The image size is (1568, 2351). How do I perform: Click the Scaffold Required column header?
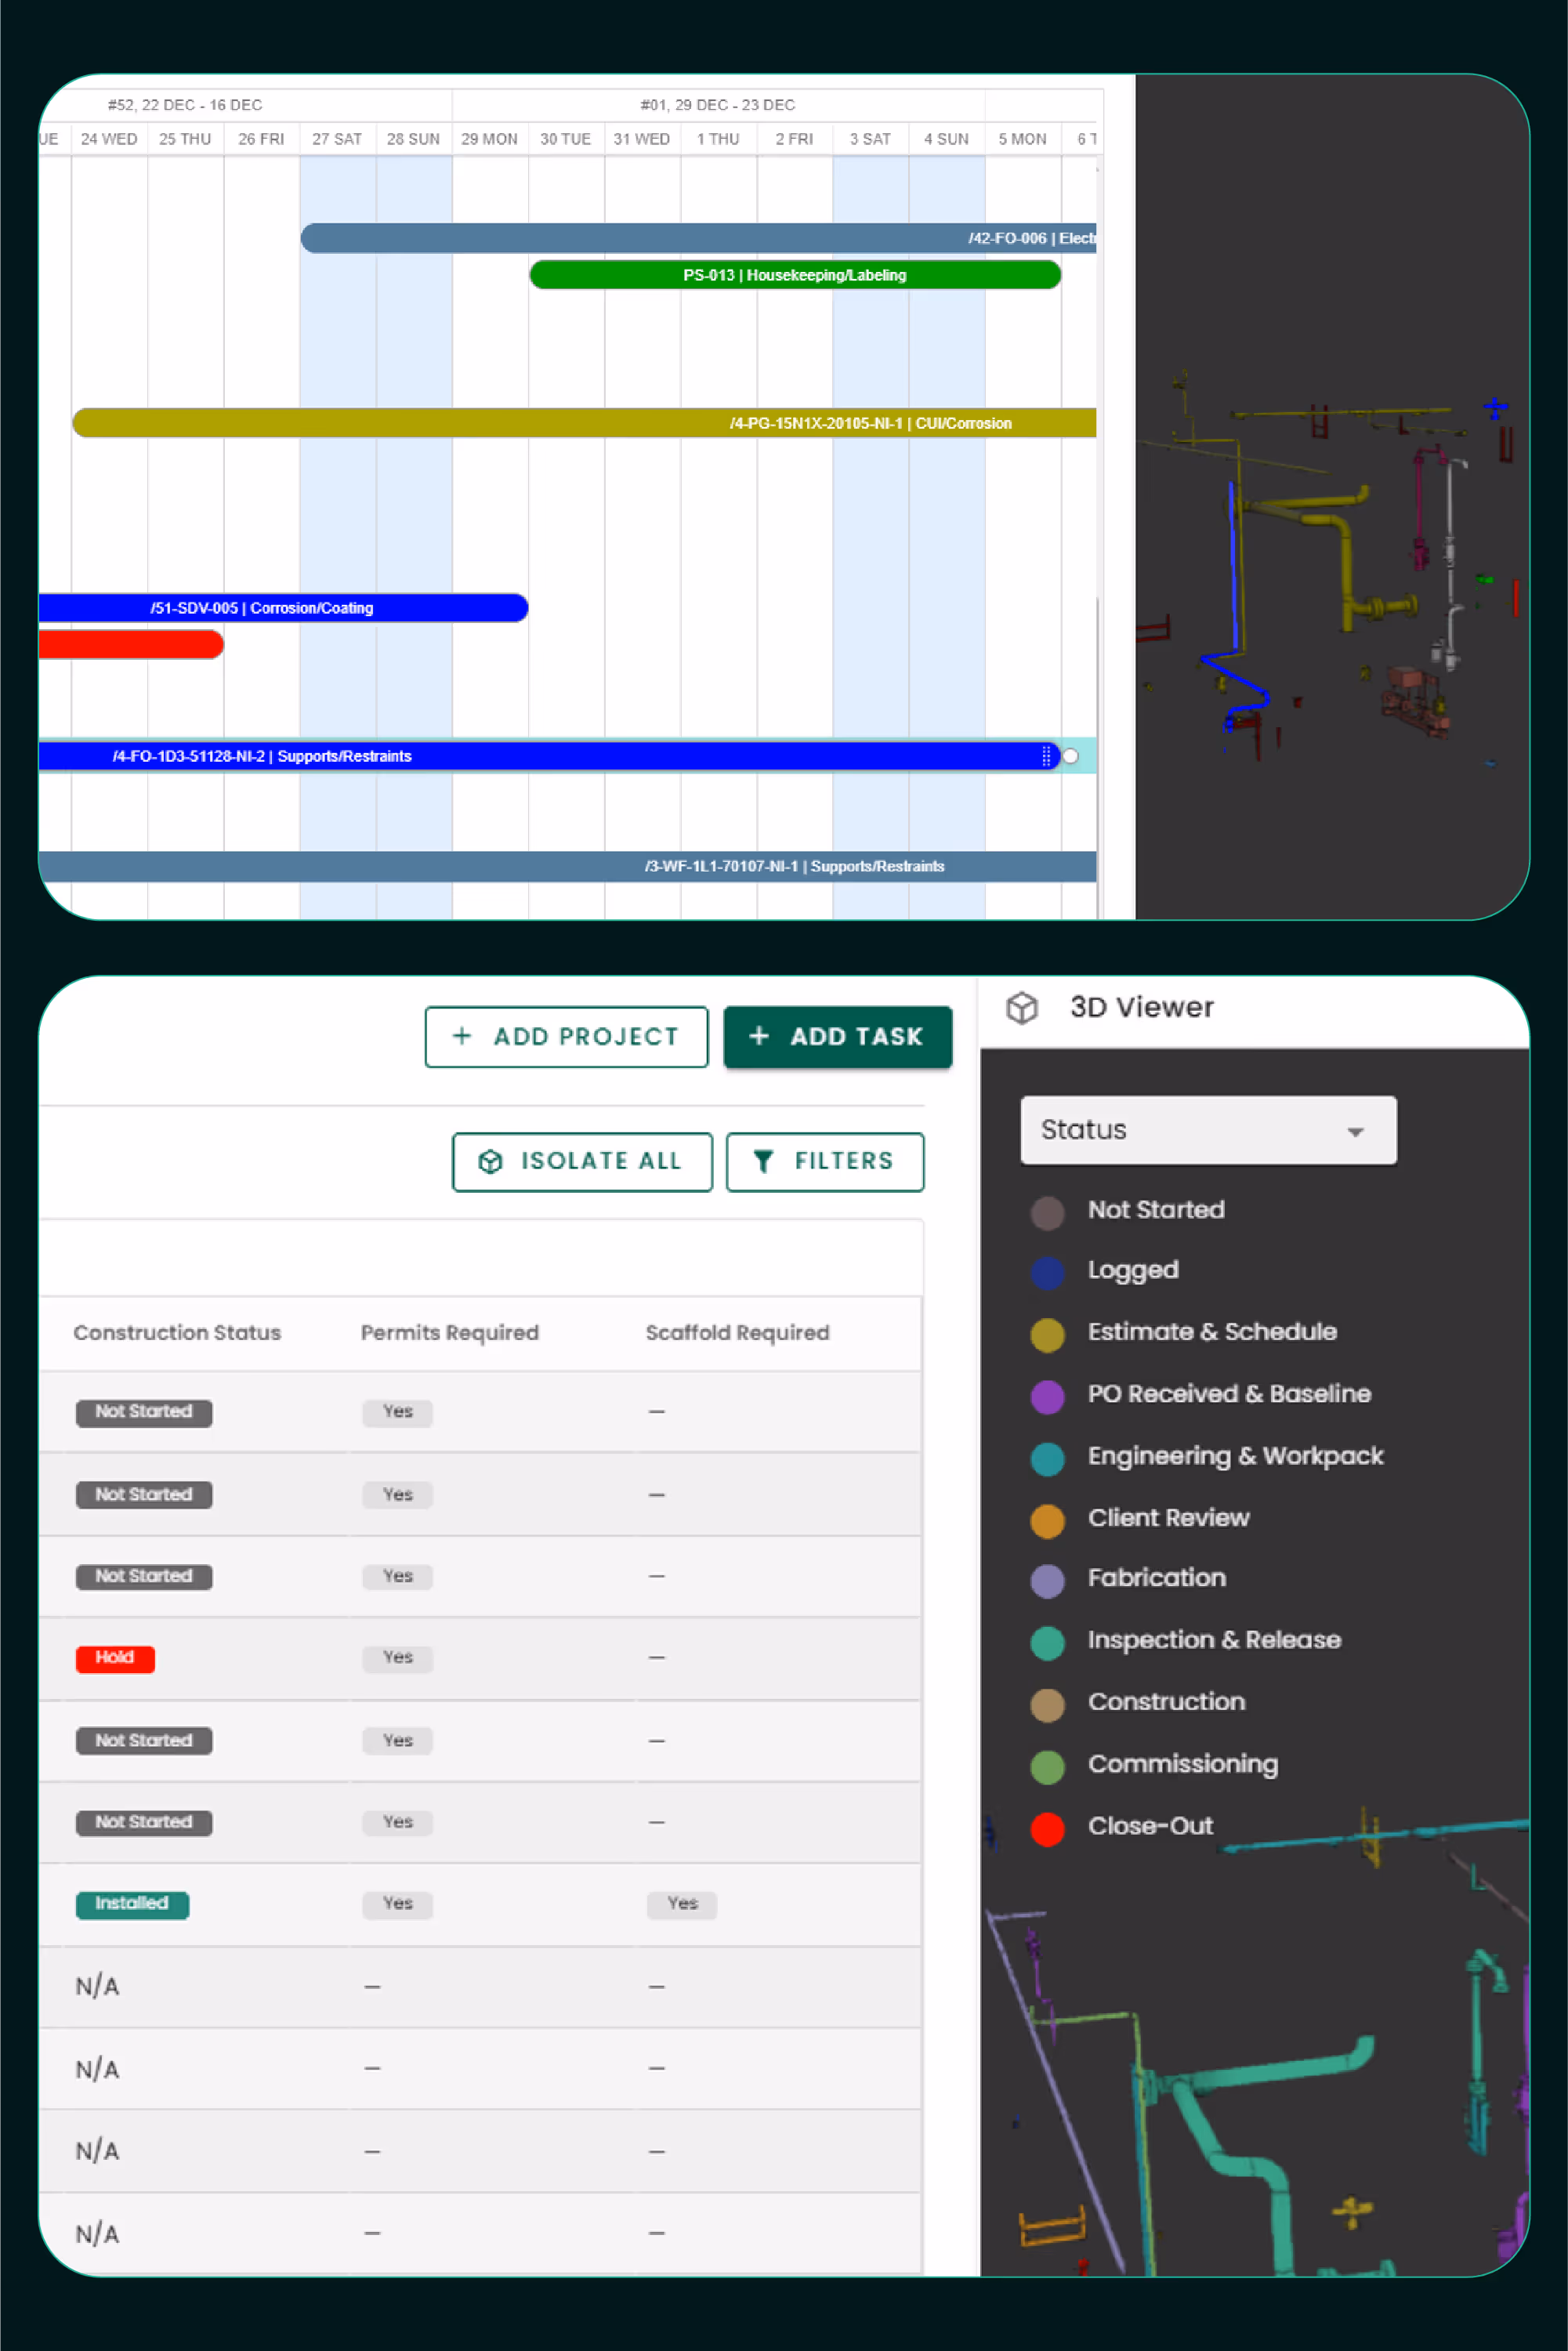pyautogui.click(x=737, y=1333)
